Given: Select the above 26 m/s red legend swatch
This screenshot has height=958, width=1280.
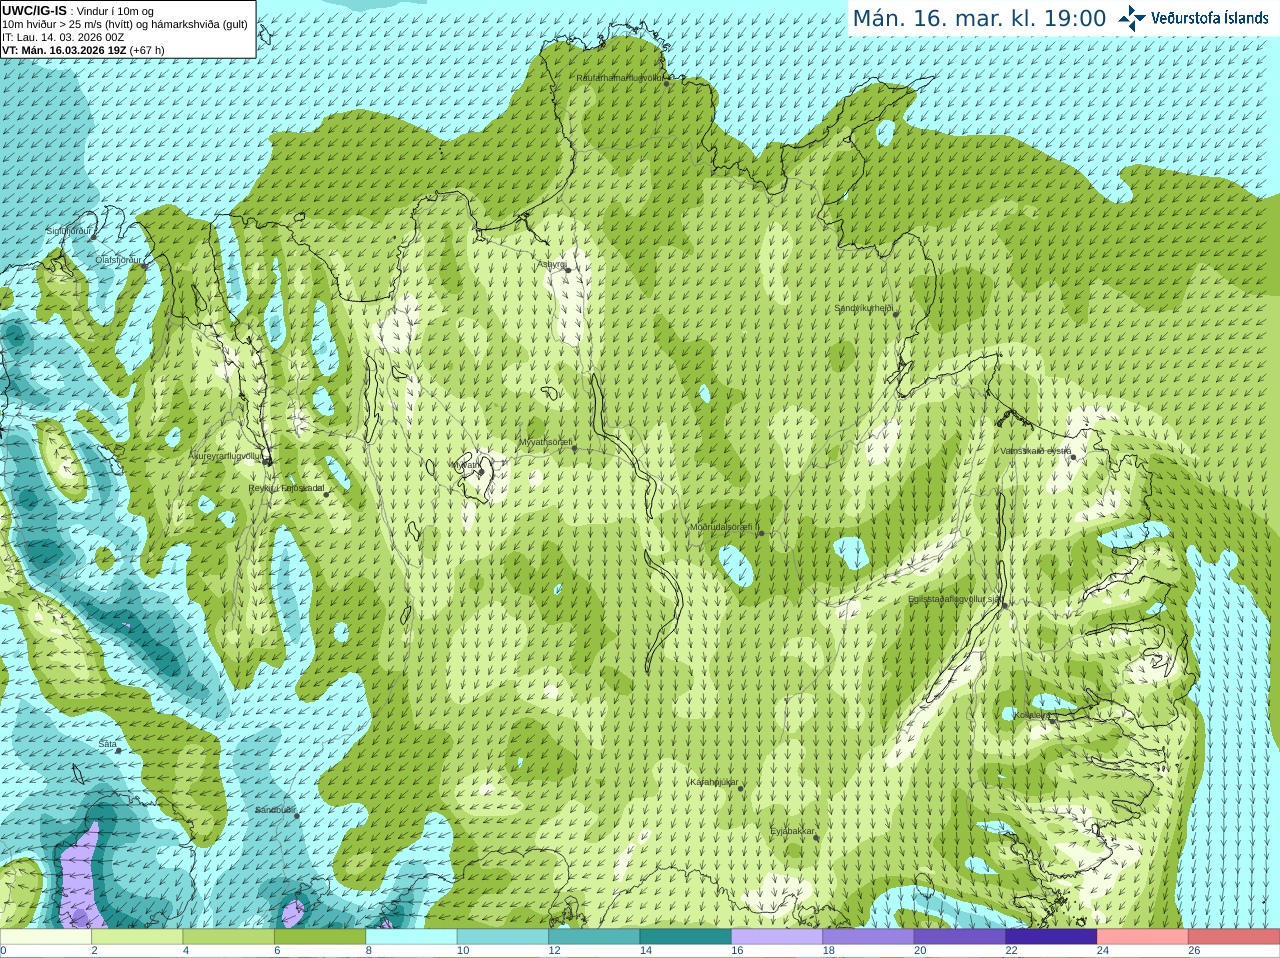Looking at the screenshot, I should pyautogui.click(x=1234, y=937).
